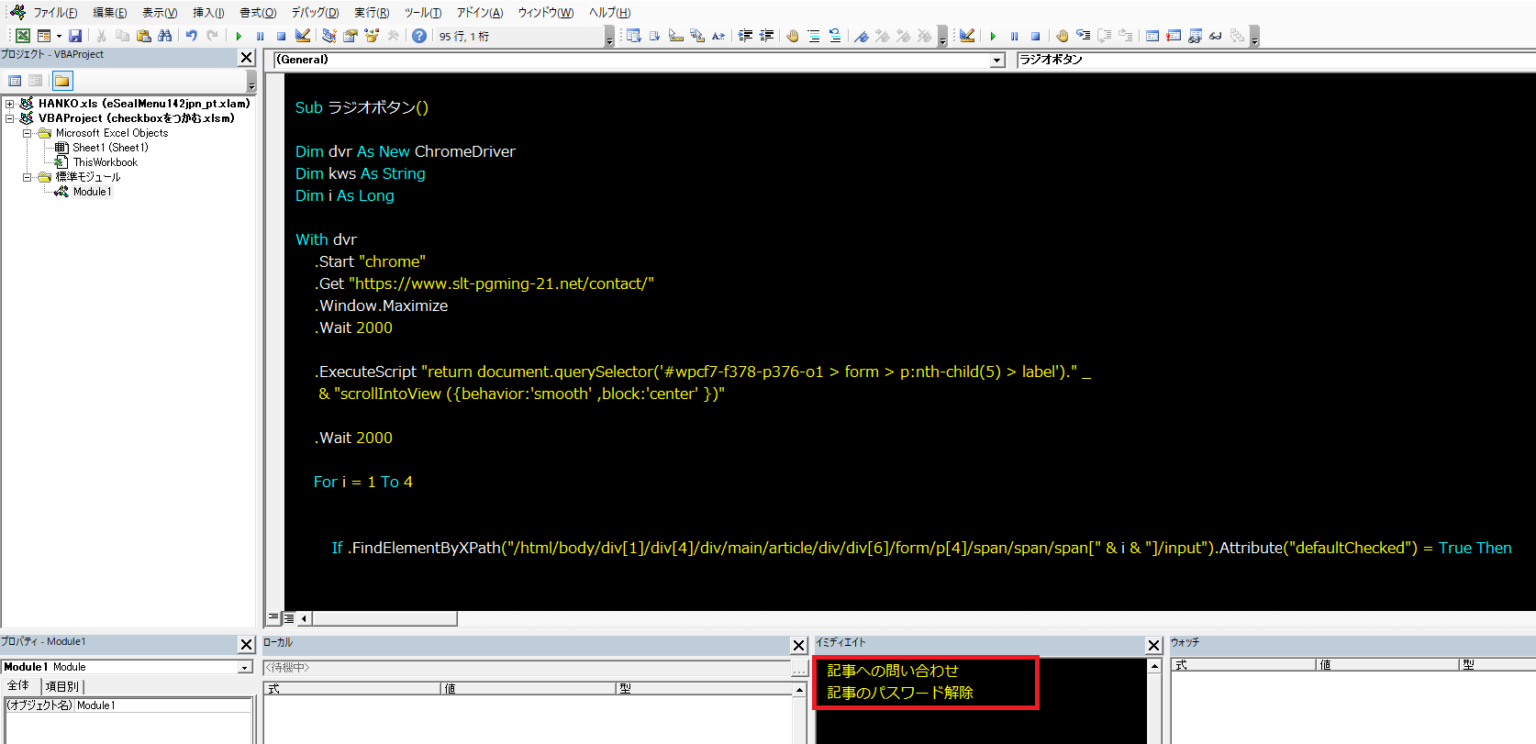Click the Save icon in the toolbar

(75, 36)
